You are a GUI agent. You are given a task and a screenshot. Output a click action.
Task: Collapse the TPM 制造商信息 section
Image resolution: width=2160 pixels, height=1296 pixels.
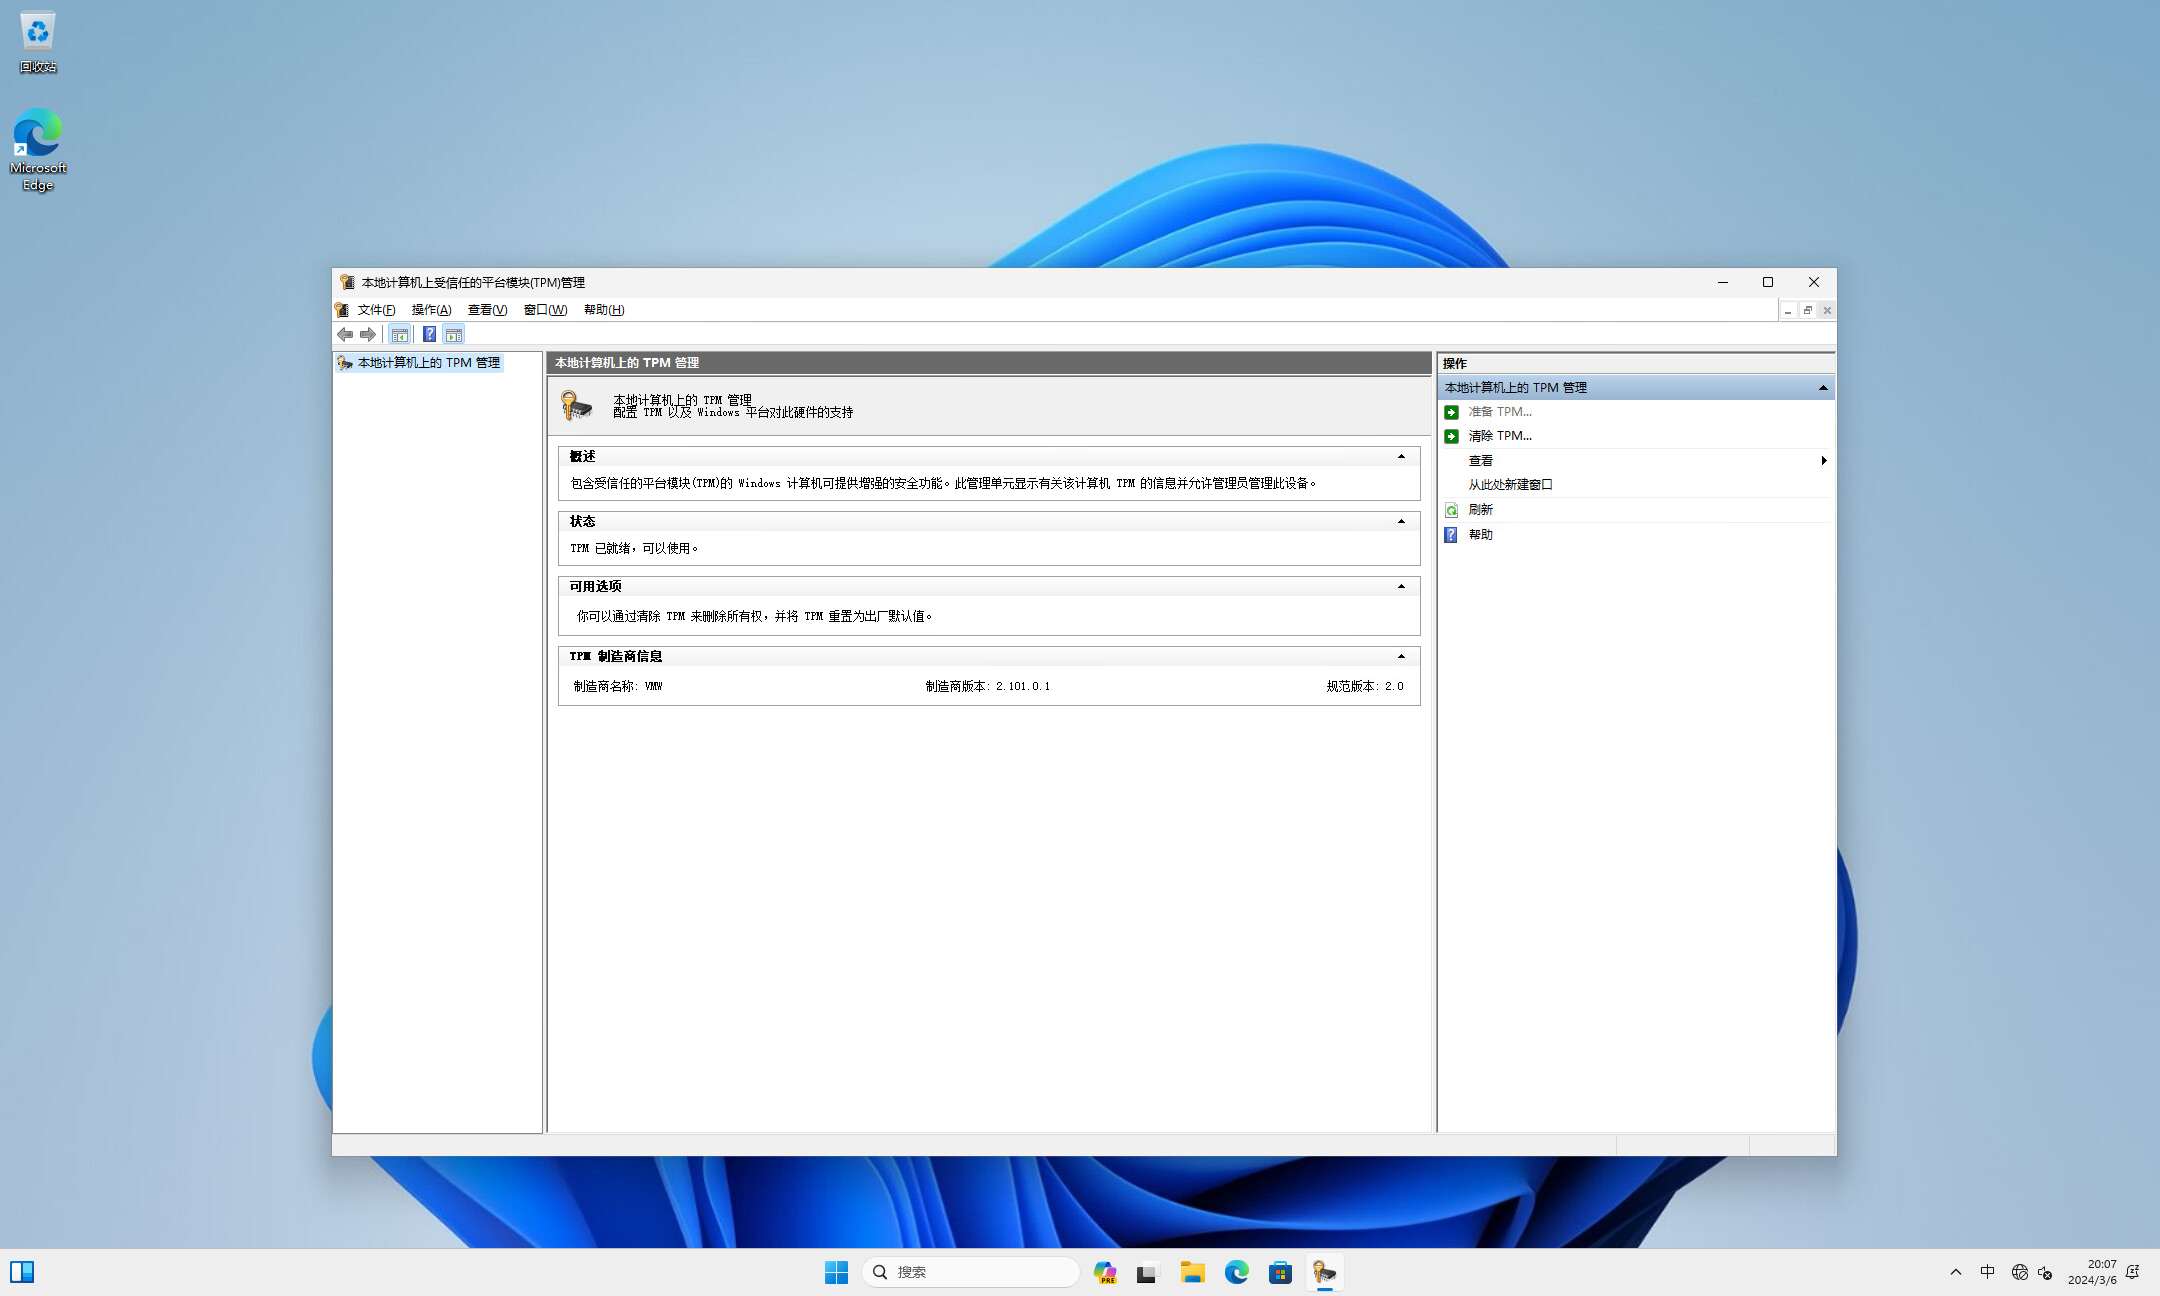(1401, 657)
